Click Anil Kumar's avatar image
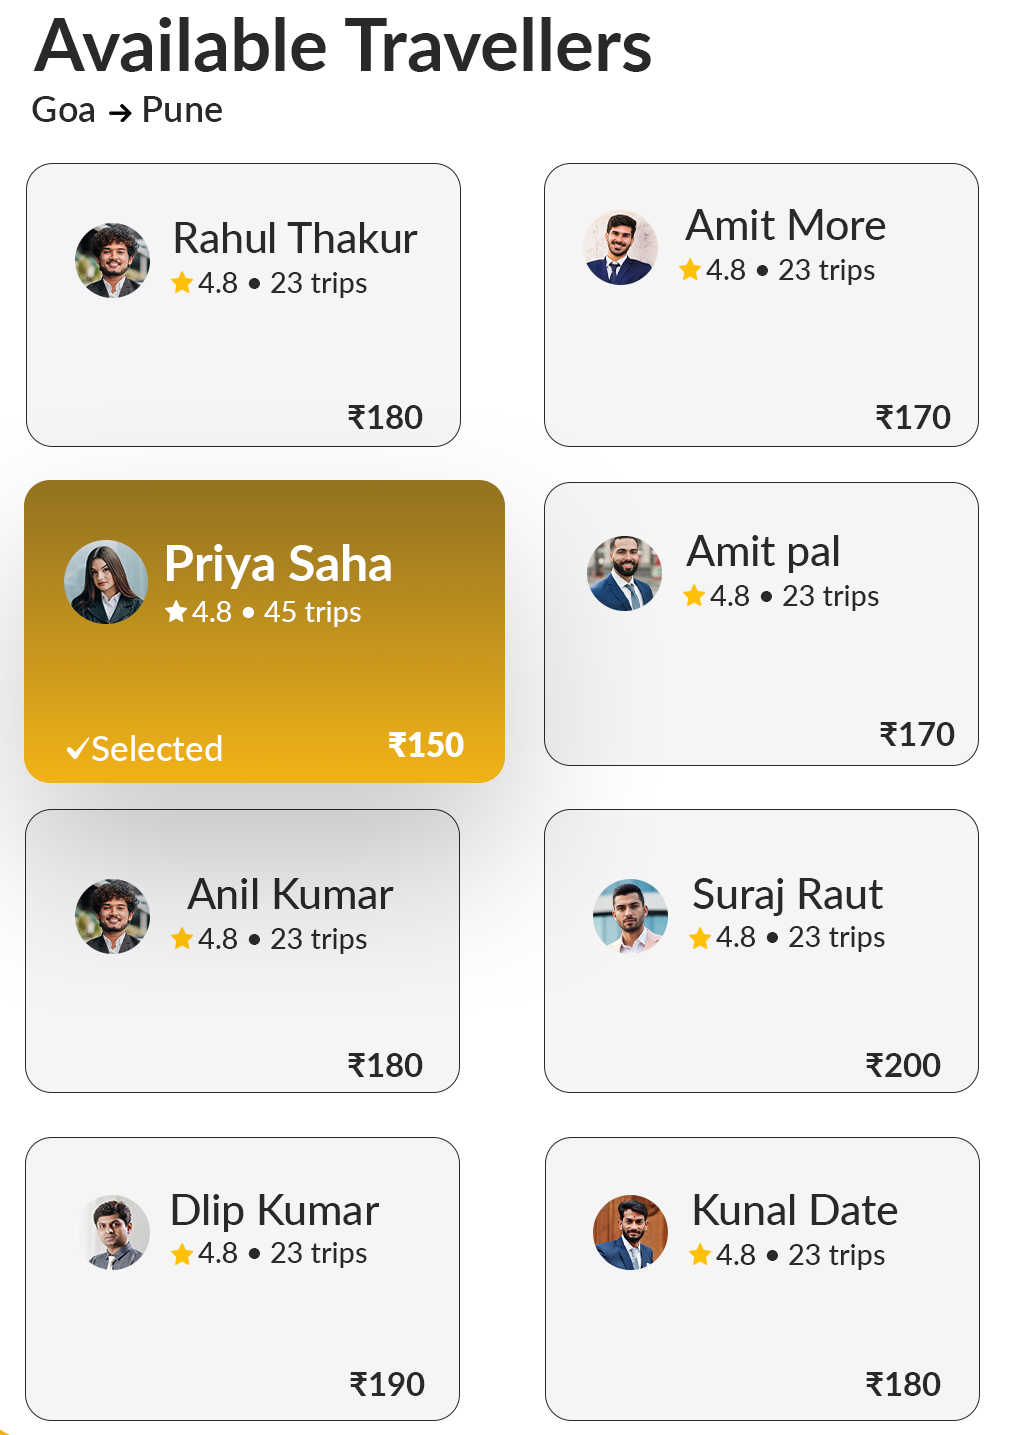Image resolution: width=1013 pixels, height=1435 pixels. coord(112,916)
